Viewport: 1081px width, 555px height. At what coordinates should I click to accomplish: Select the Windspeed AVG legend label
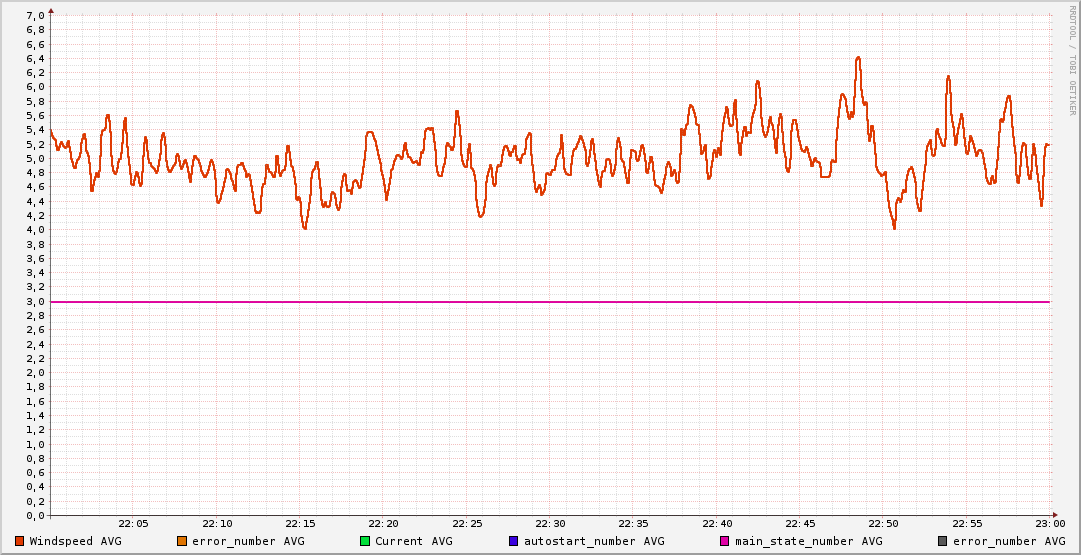(x=75, y=541)
